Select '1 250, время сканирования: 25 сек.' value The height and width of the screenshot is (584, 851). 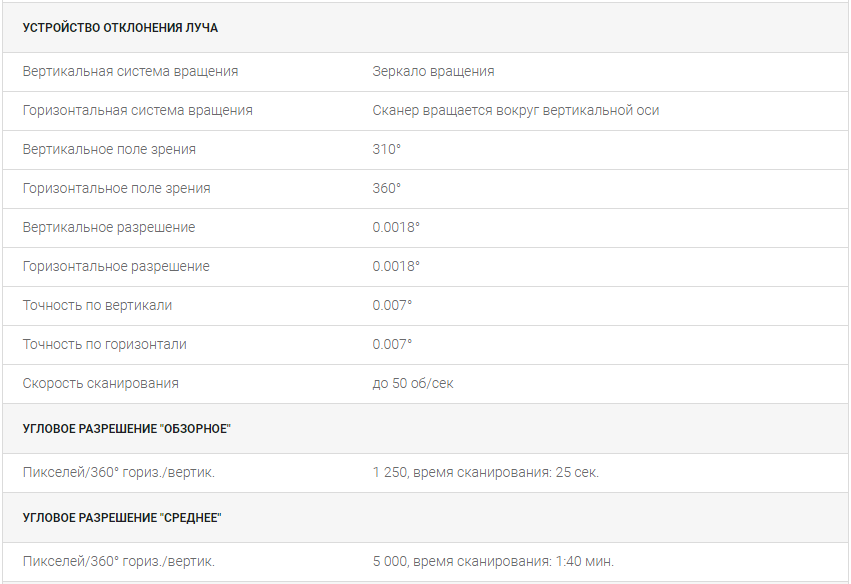[x=486, y=473]
